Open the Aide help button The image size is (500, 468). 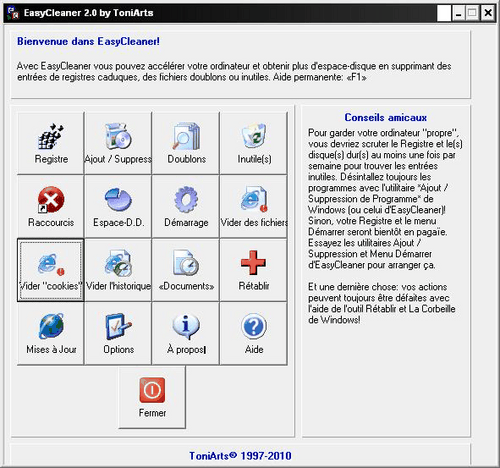254,333
